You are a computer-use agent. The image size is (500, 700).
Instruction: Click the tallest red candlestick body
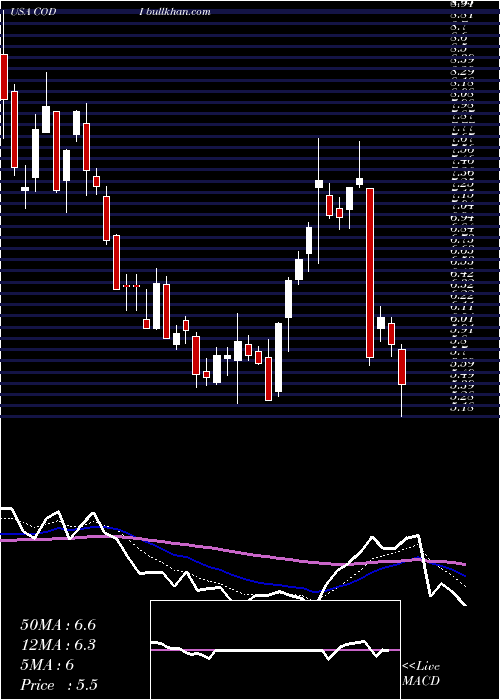pos(370,273)
